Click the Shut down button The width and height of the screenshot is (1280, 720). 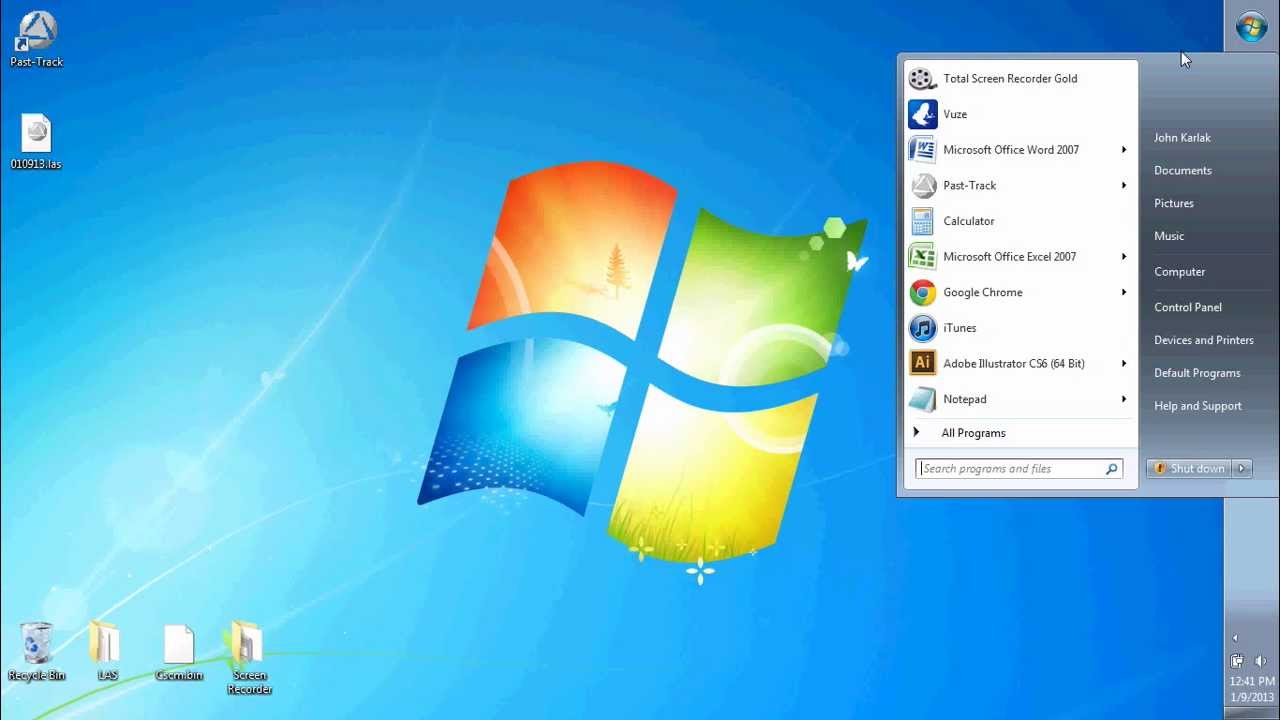coord(1190,469)
